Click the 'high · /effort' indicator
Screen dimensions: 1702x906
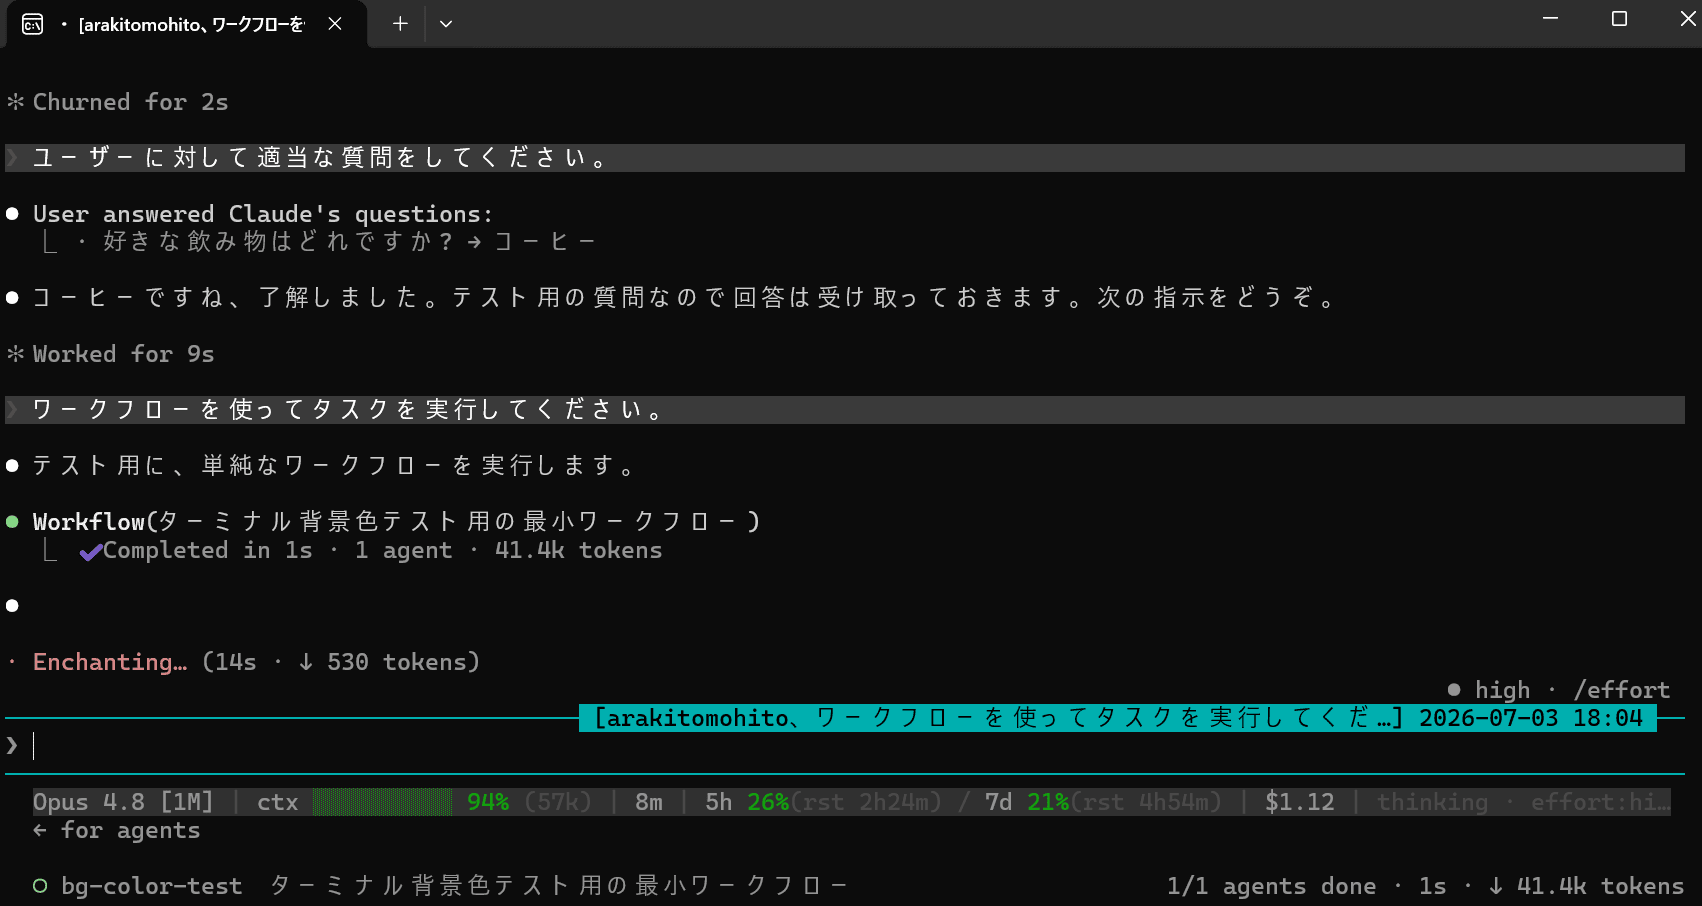1559,690
